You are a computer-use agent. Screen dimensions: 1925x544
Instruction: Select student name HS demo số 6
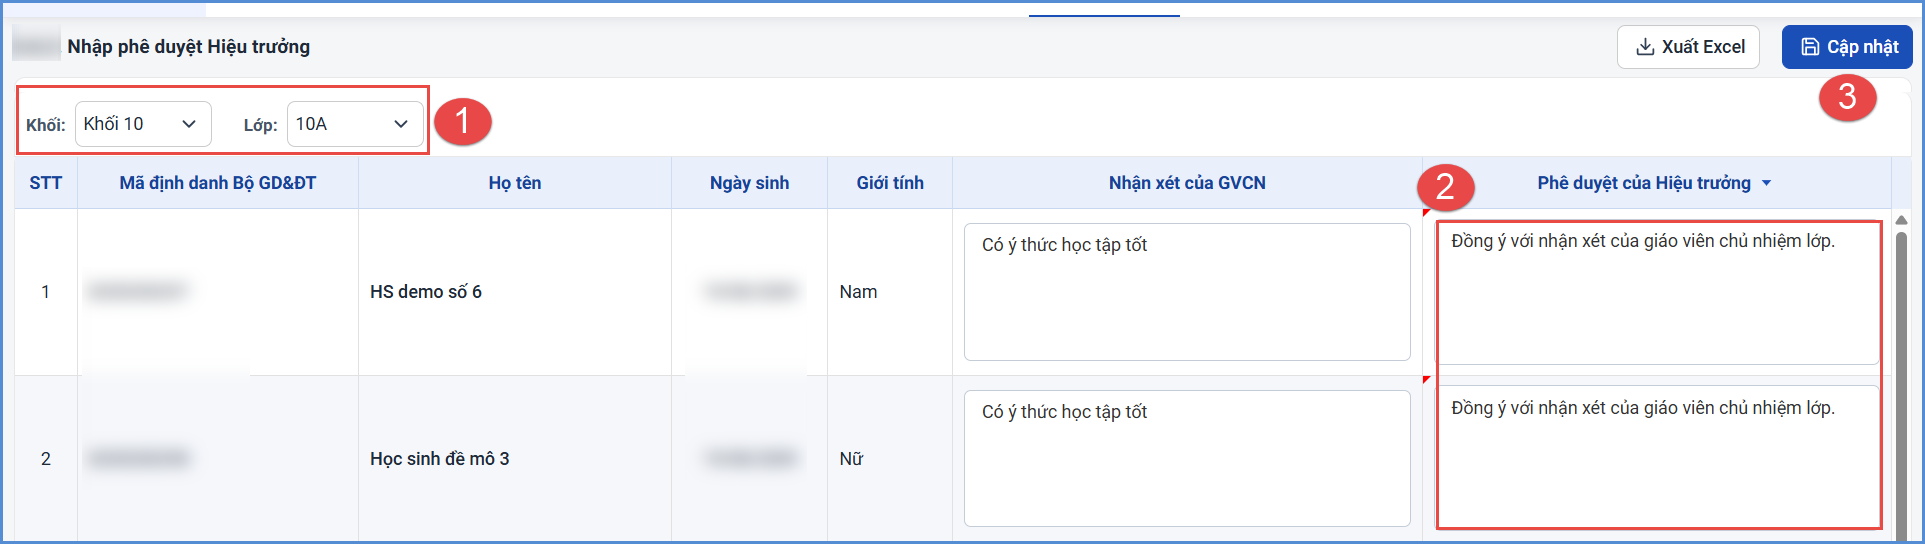pyautogui.click(x=426, y=292)
